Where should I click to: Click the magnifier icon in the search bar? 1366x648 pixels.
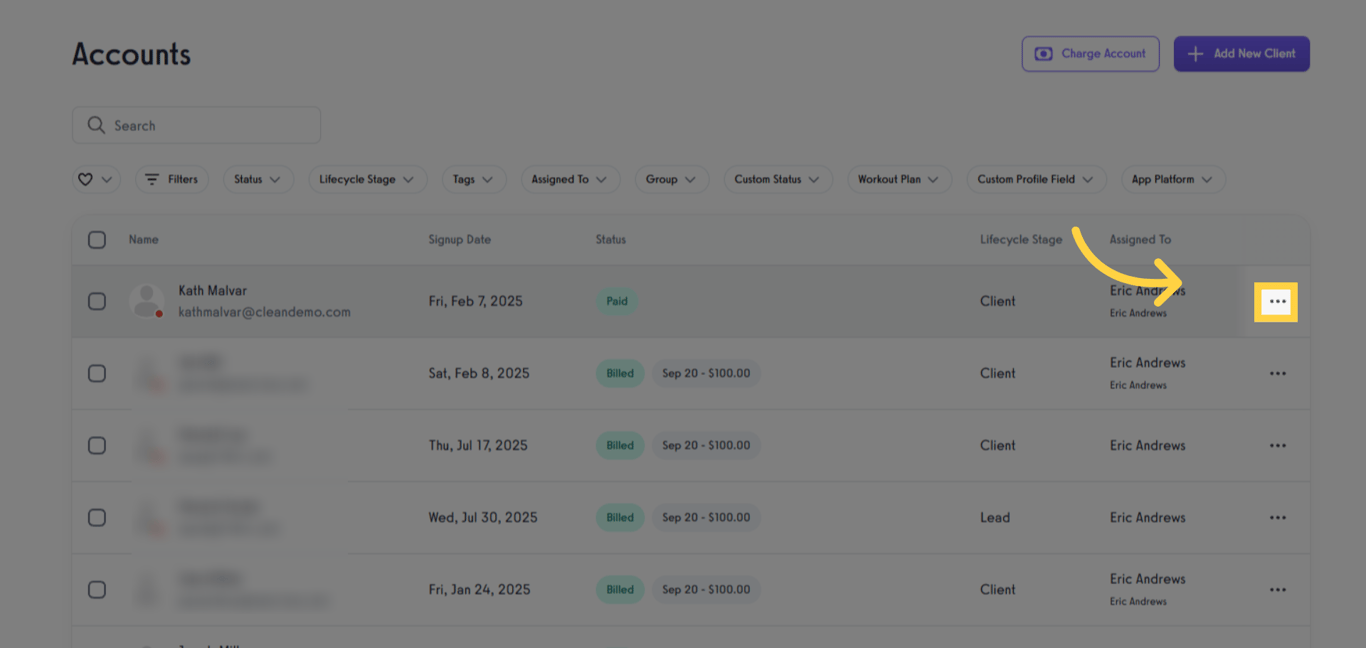[x=96, y=125]
